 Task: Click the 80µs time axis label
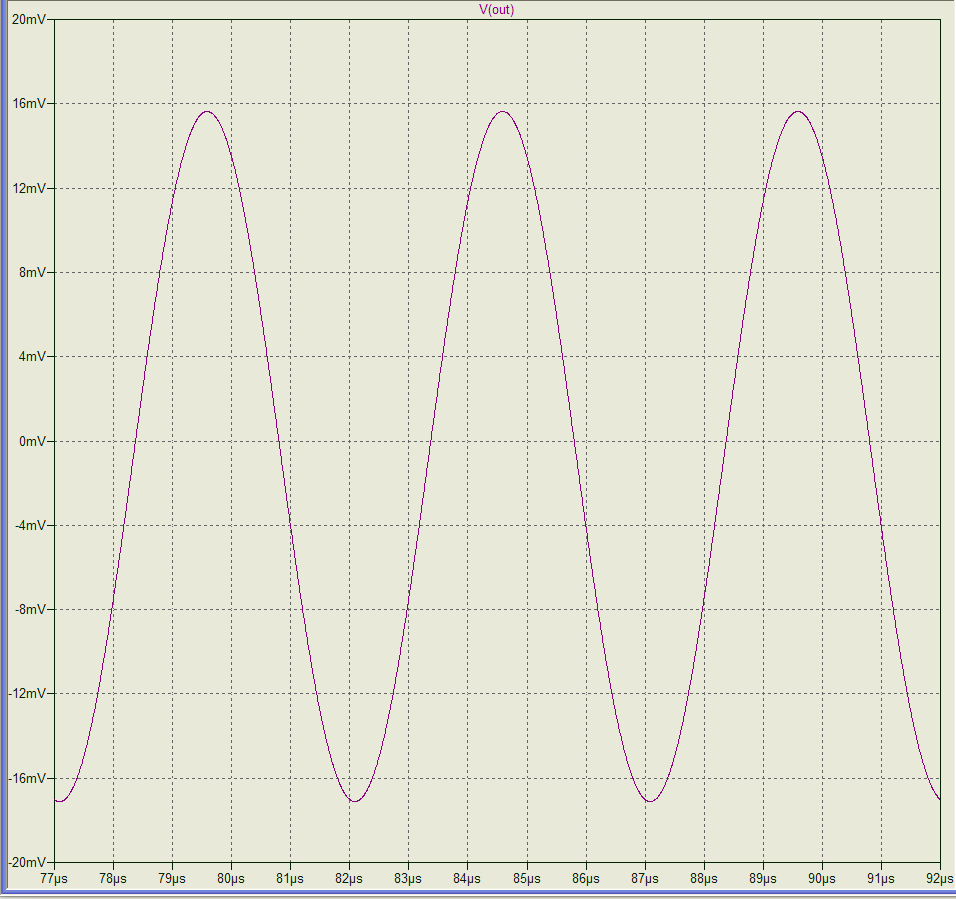(231, 879)
